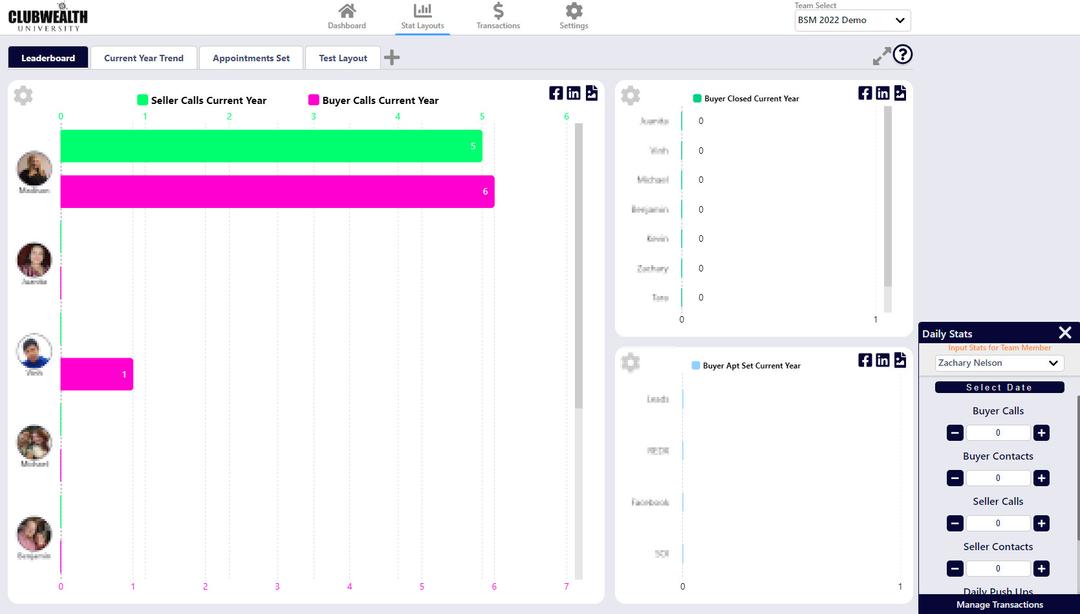
Task: Open the Stat Layouts section
Action: (x=422, y=17)
